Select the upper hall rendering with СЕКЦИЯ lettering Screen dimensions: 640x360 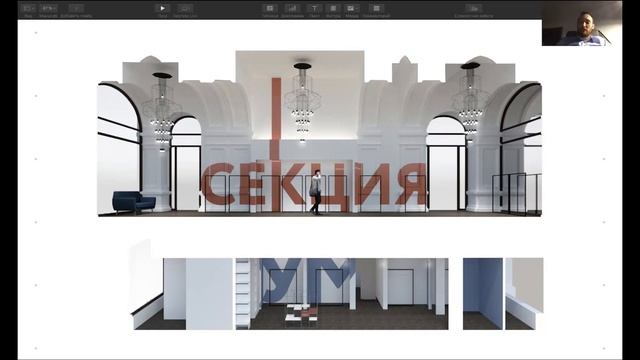(320, 133)
